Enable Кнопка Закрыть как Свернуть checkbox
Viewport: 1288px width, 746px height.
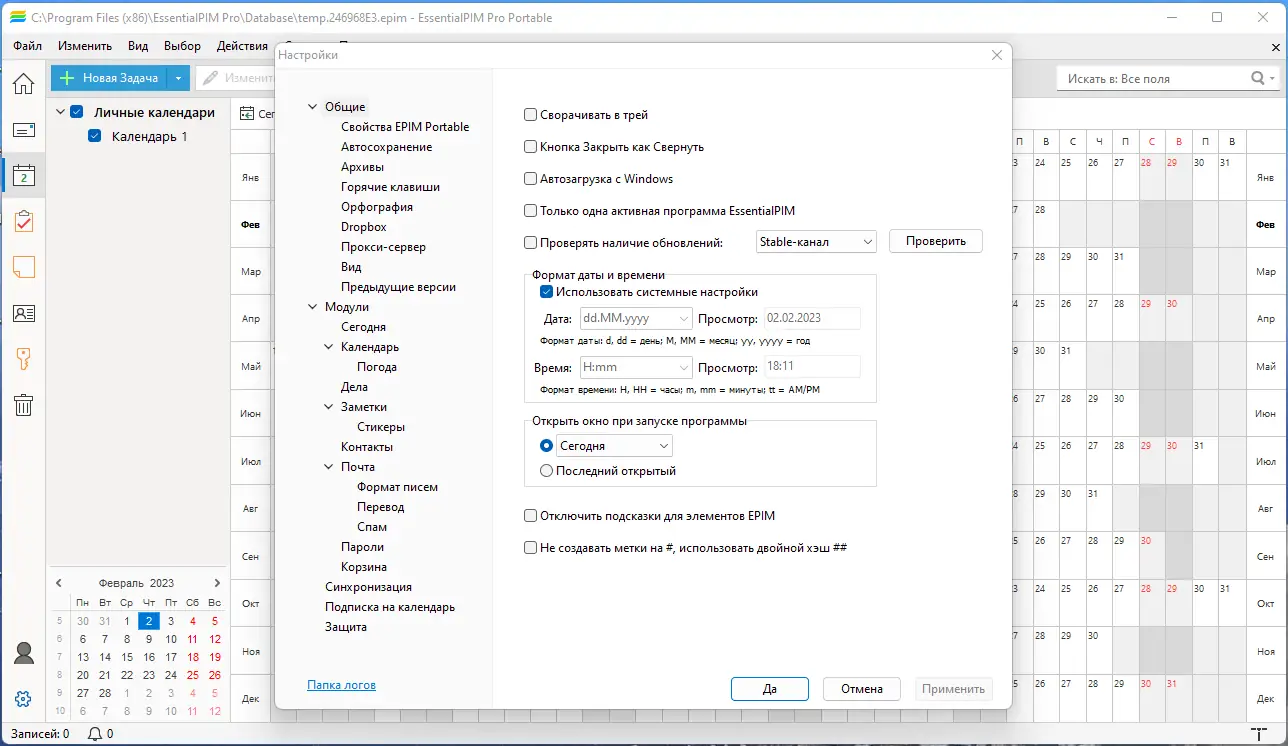click(531, 147)
